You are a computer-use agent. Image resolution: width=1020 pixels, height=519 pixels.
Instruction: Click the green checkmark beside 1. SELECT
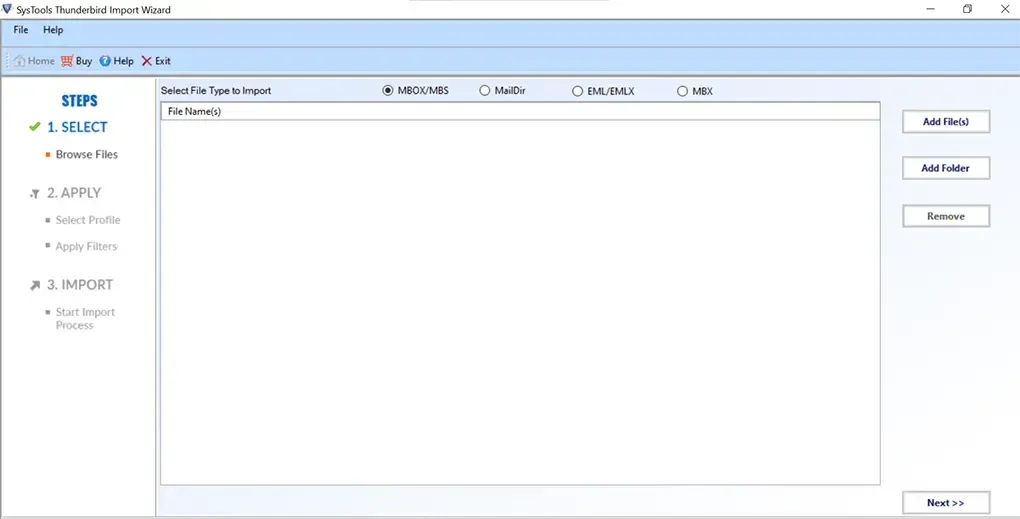(35, 127)
